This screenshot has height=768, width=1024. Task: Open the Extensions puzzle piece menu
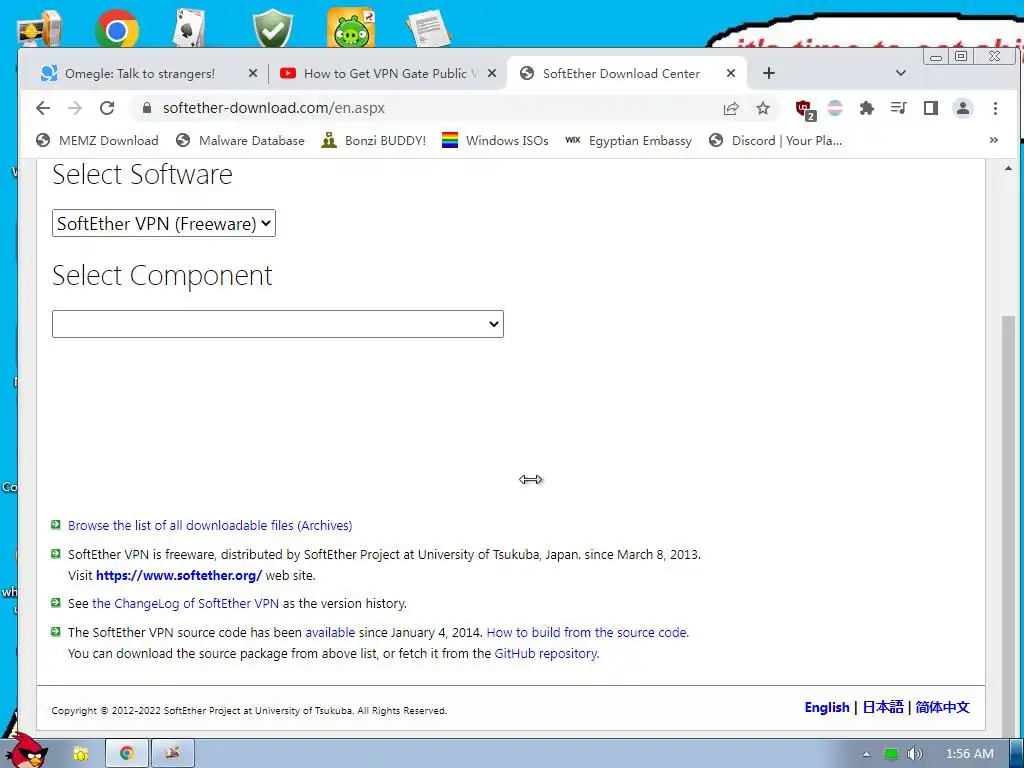pyautogui.click(x=867, y=108)
